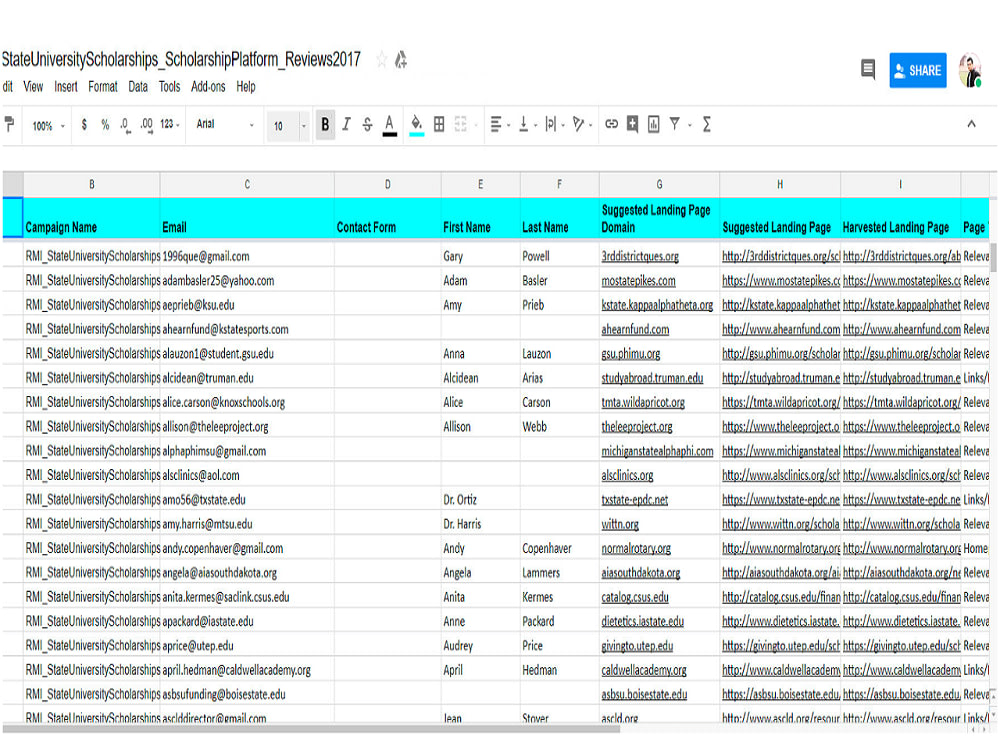The width and height of the screenshot is (1000, 750).
Task: Open the mostatepikes.com domain link
Action: (638, 281)
